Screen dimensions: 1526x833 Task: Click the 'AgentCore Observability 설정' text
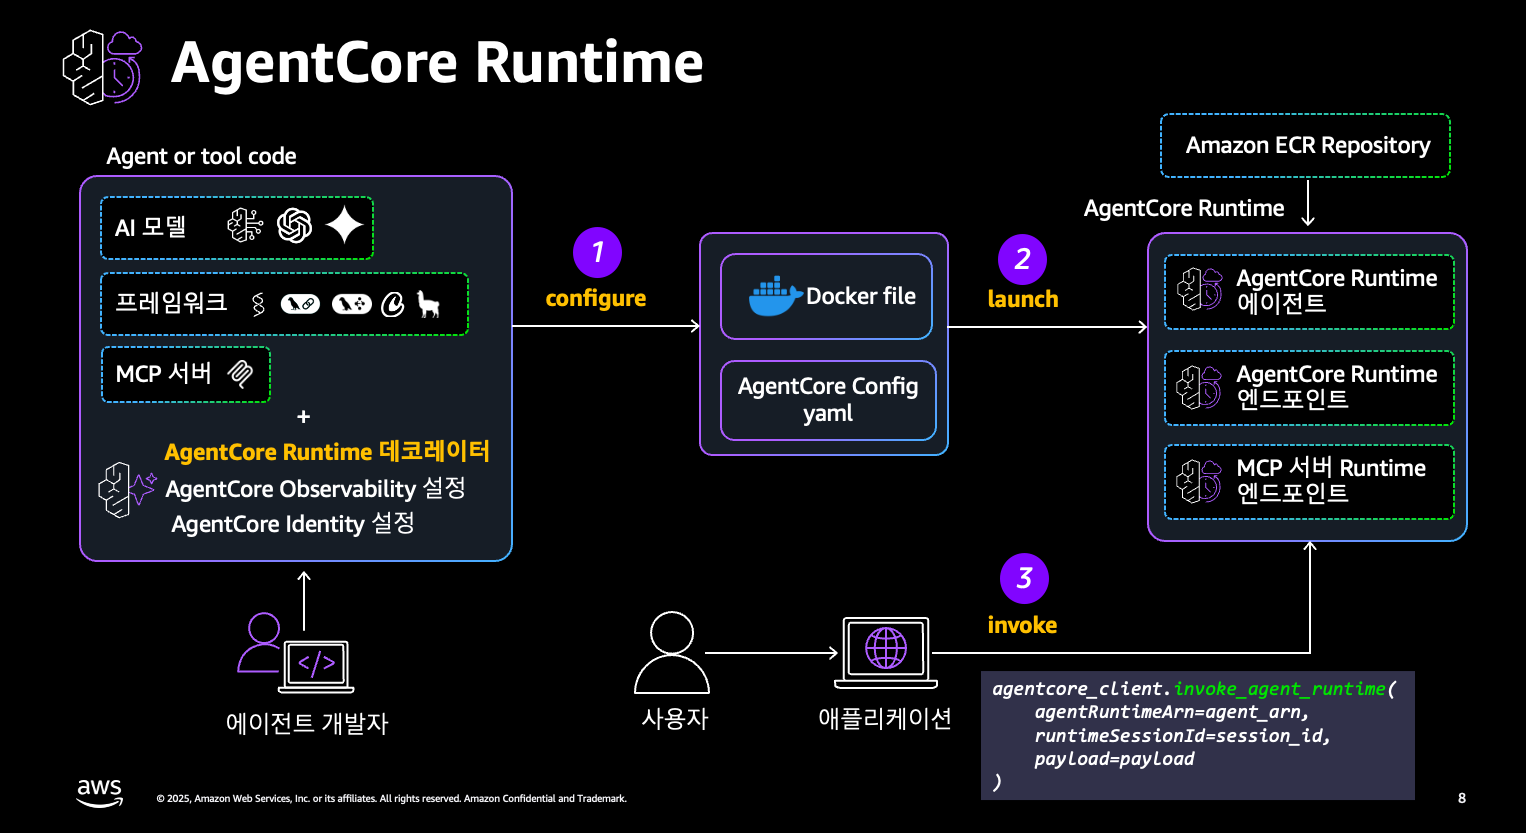[x=315, y=489]
